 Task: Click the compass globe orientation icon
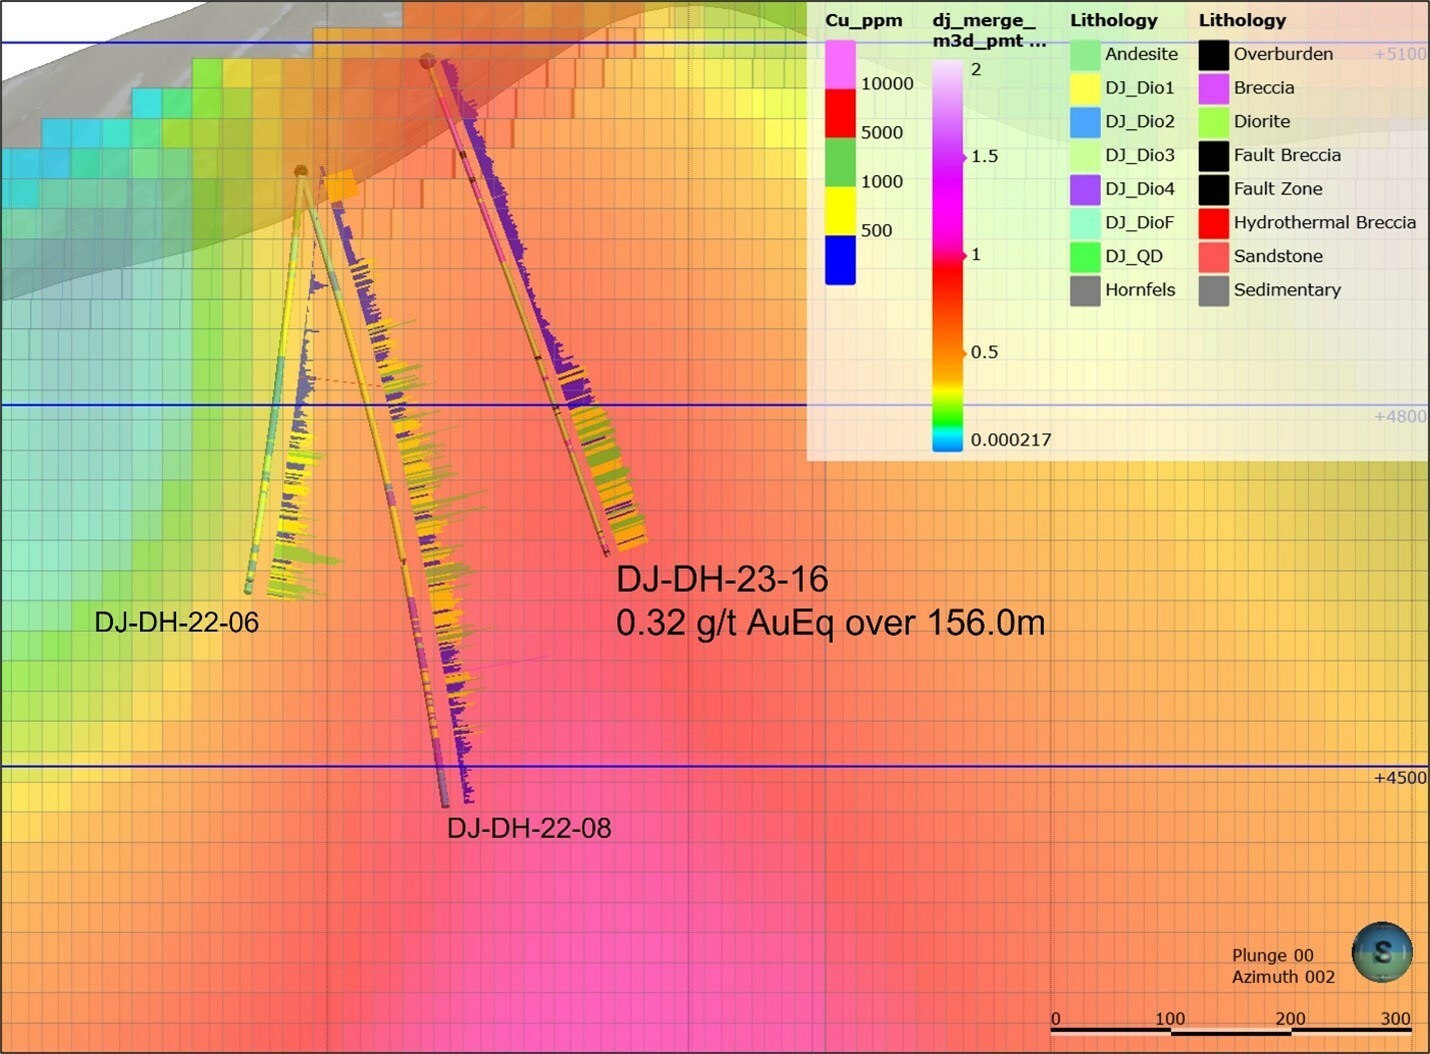(x=1382, y=952)
